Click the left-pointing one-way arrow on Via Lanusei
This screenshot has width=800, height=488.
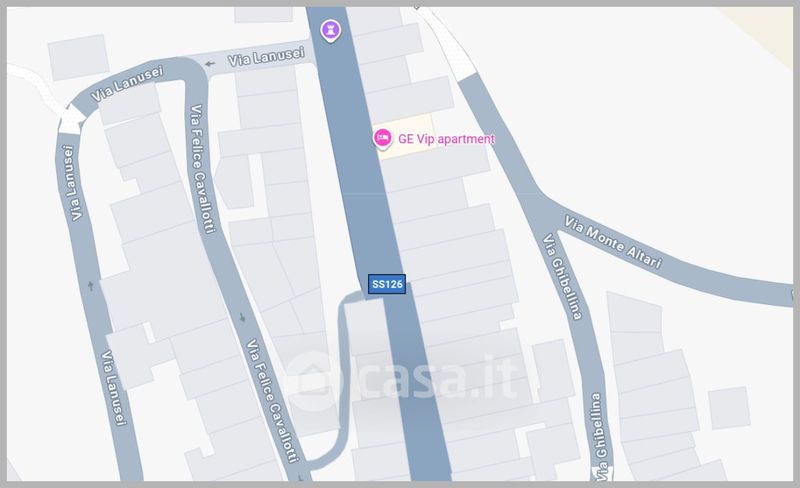[209, 64]
